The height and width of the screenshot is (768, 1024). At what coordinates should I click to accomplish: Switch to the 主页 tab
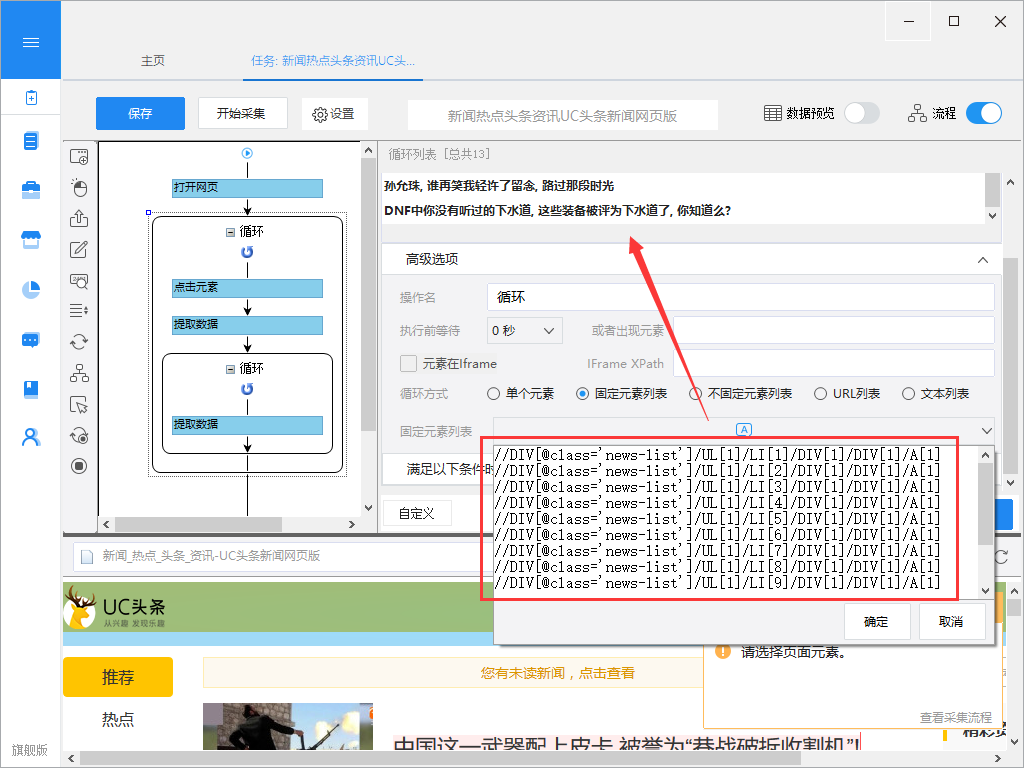coord(153,61)
